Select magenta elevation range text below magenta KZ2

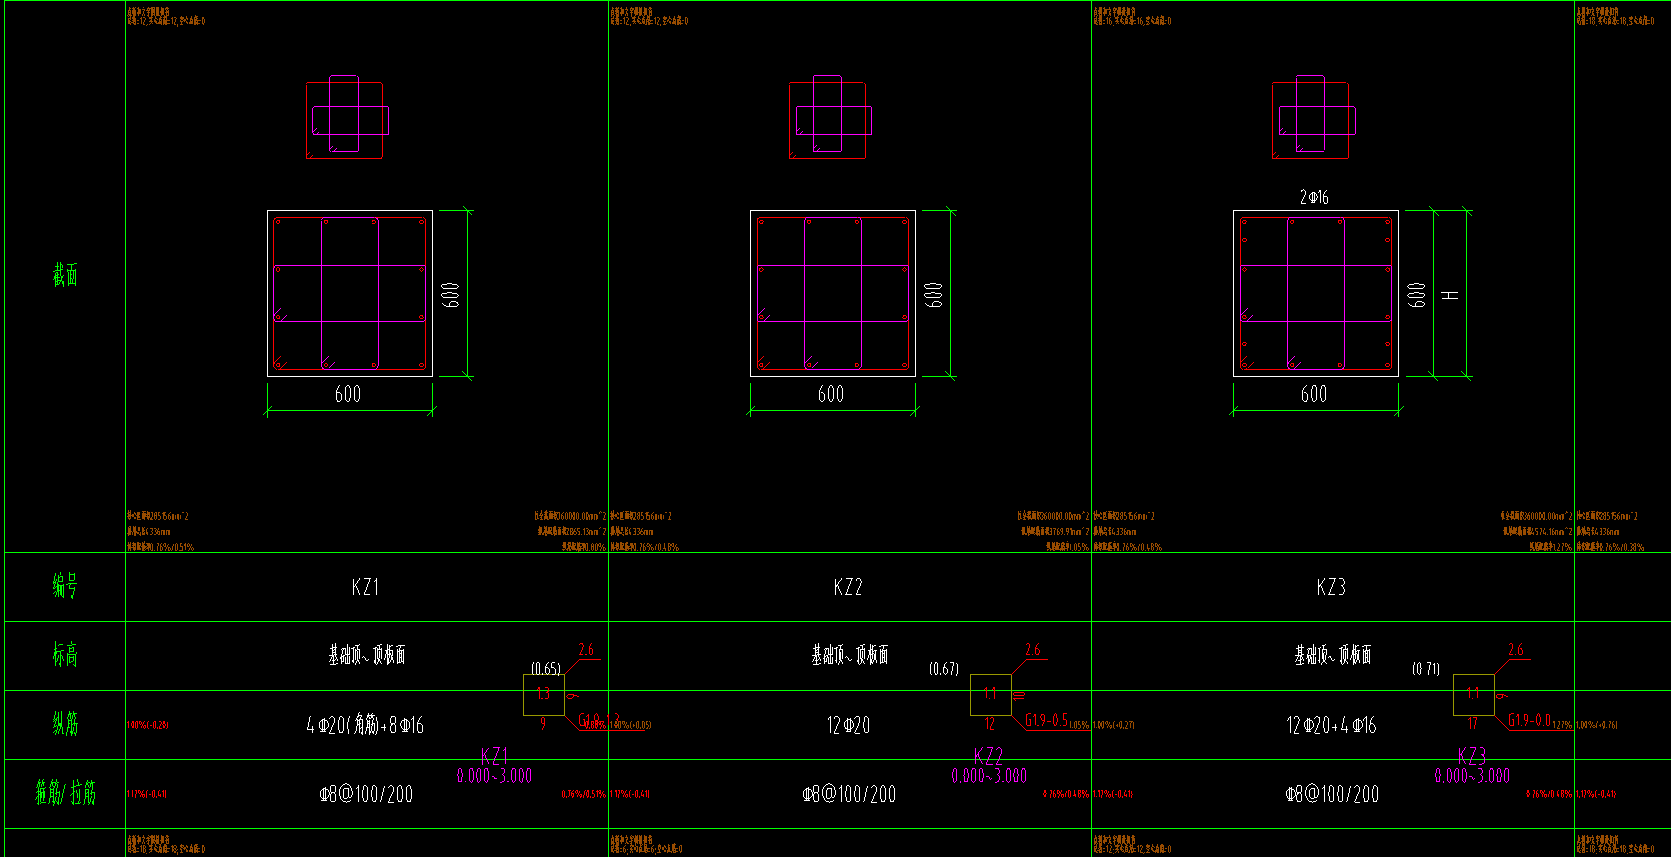point(989,776)
